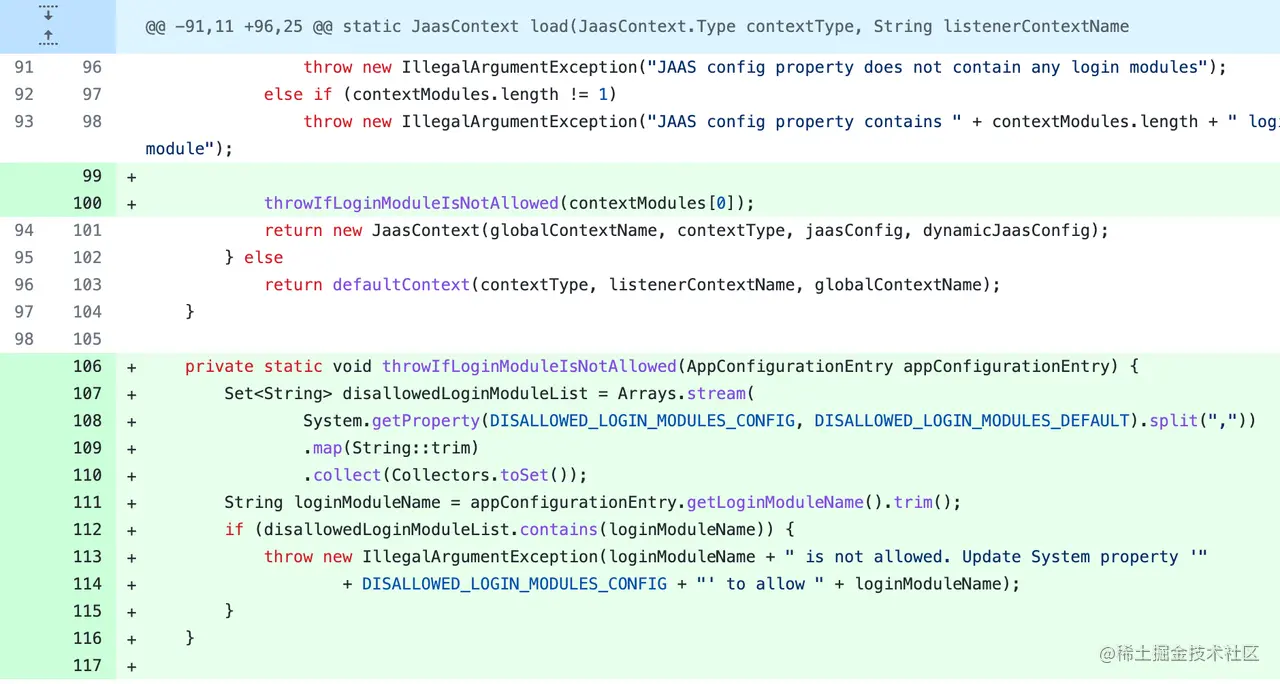
Task: Click 'Set<String> disallowedLoginModuleList = Arrays.stream(' line
Action: (490, 393)
